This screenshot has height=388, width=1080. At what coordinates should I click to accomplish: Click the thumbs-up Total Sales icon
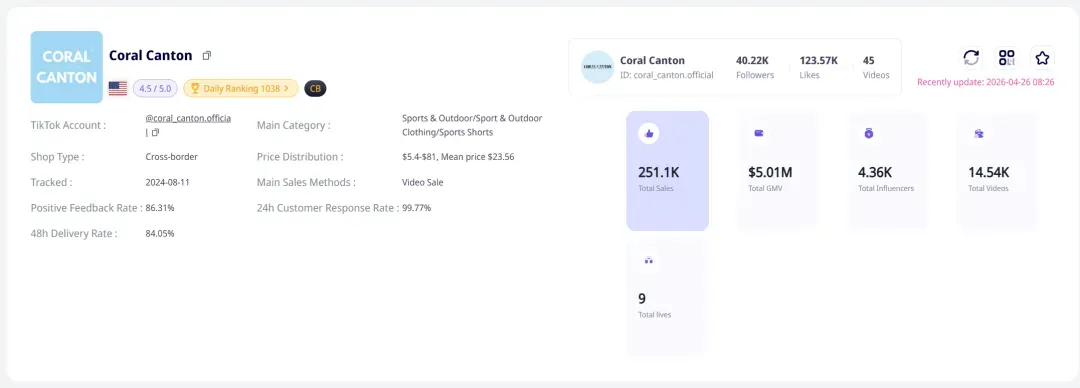pos(647,134)
